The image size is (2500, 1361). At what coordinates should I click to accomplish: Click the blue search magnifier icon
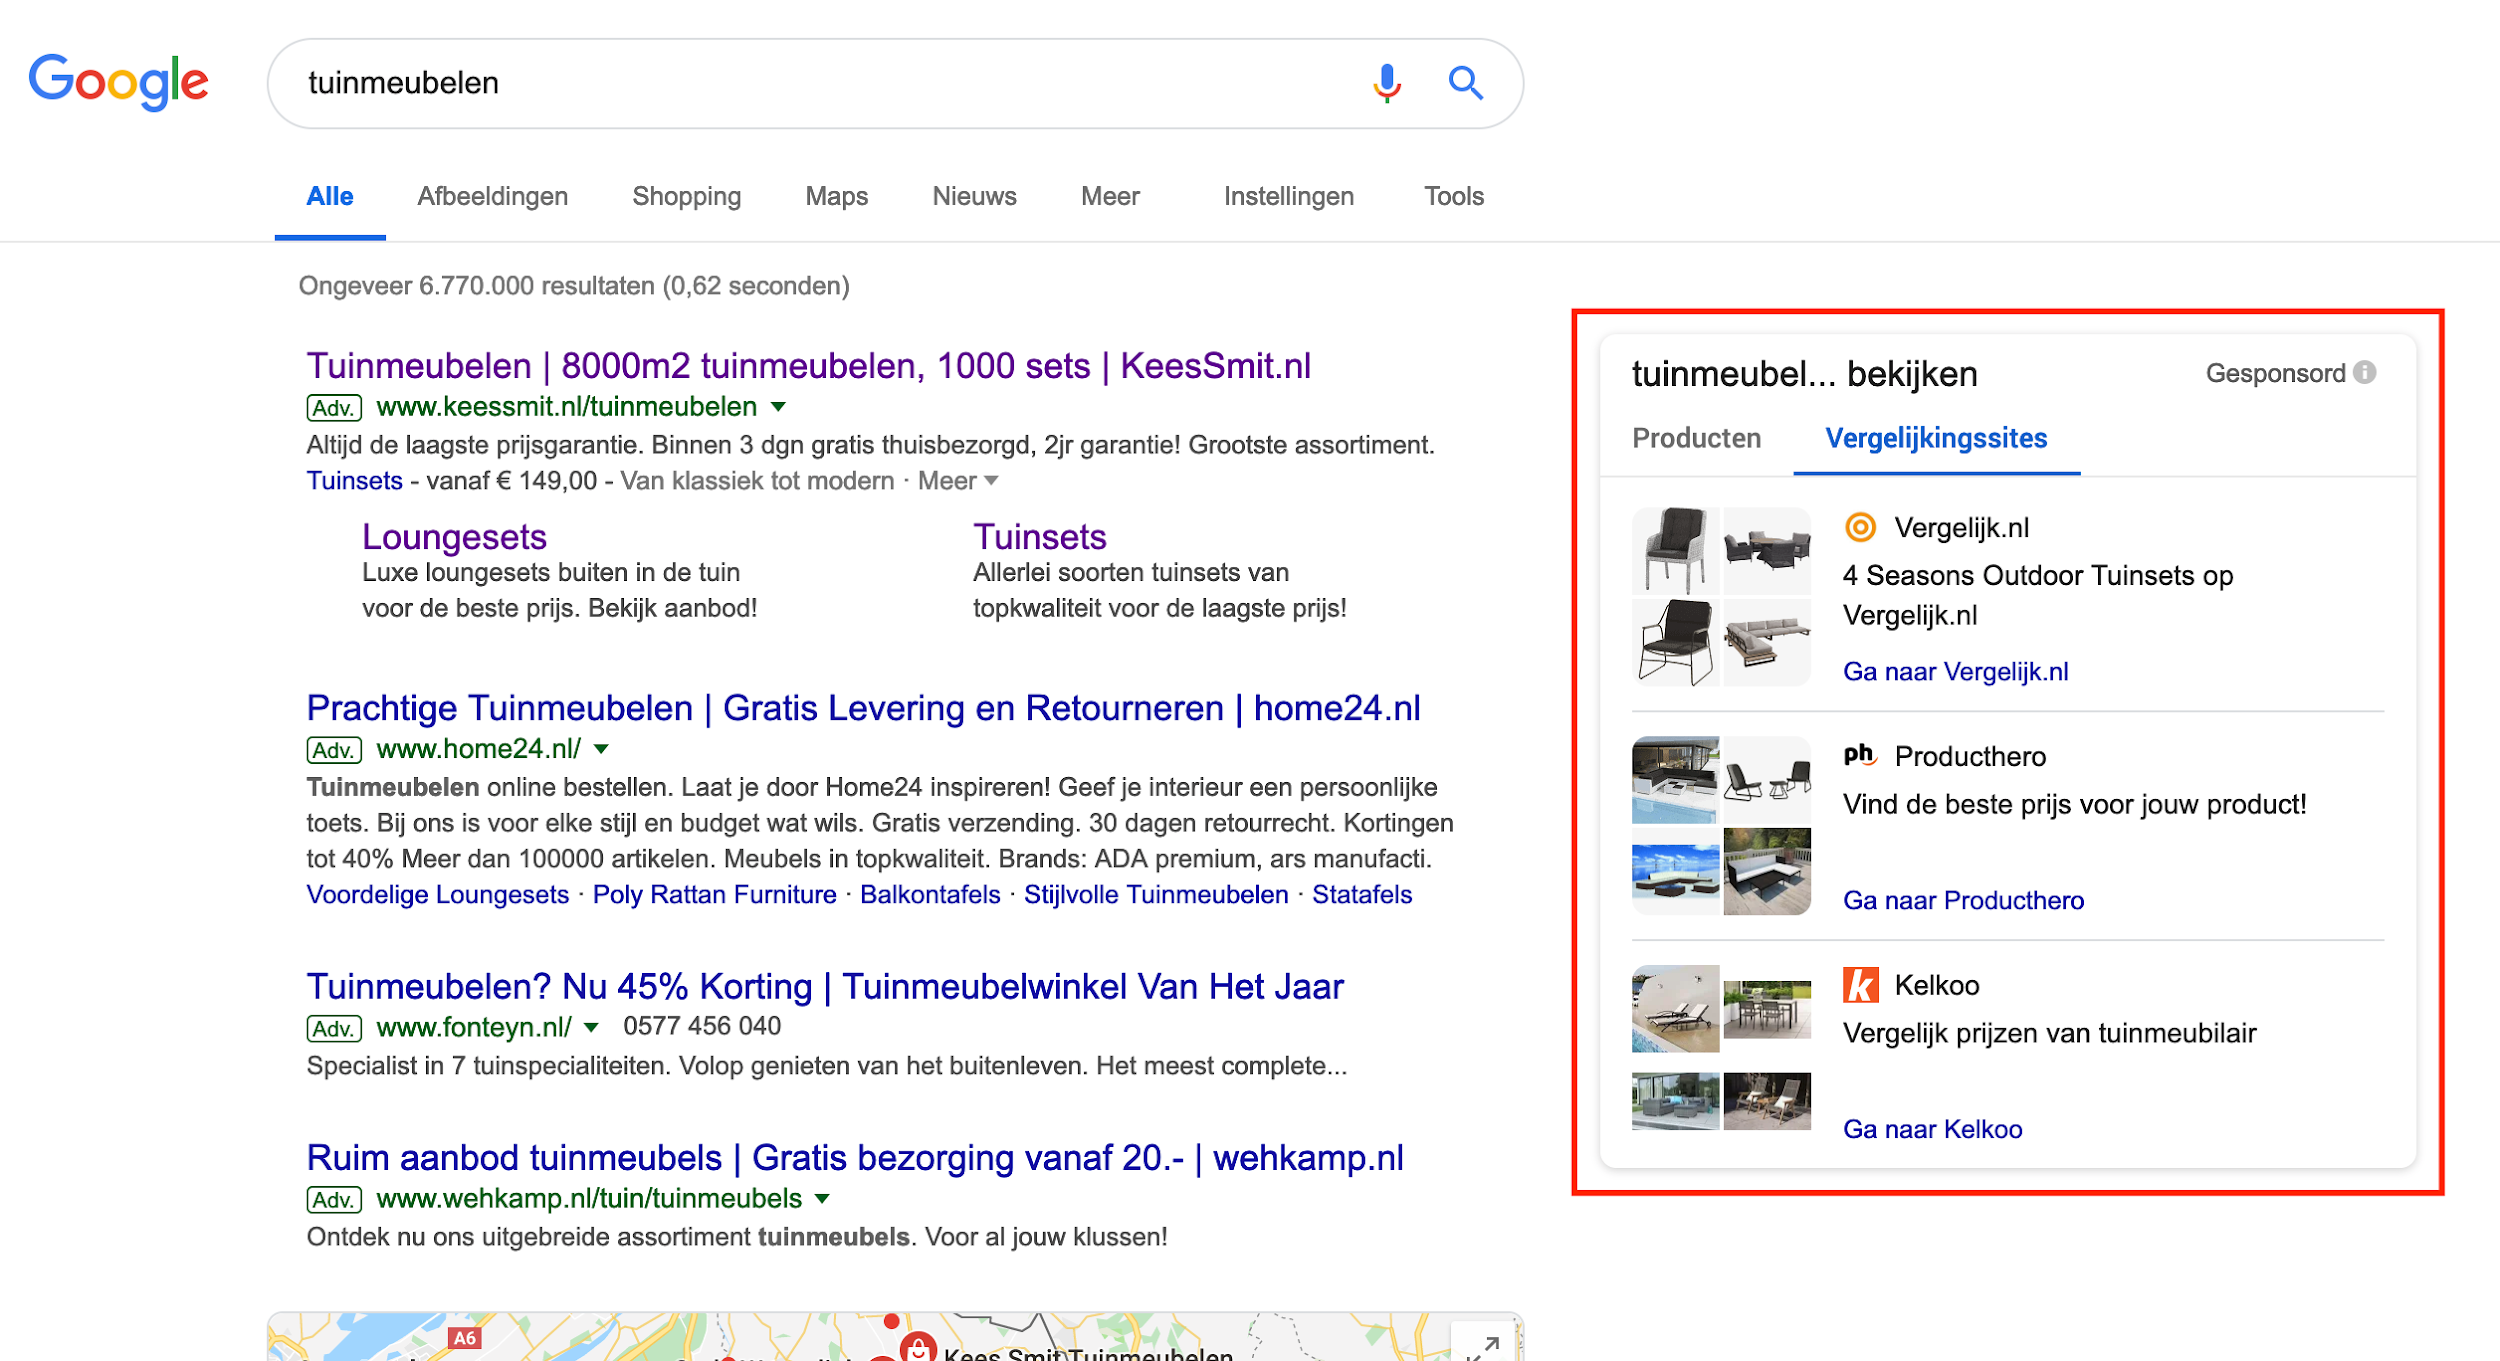[x=1465, y=83]
